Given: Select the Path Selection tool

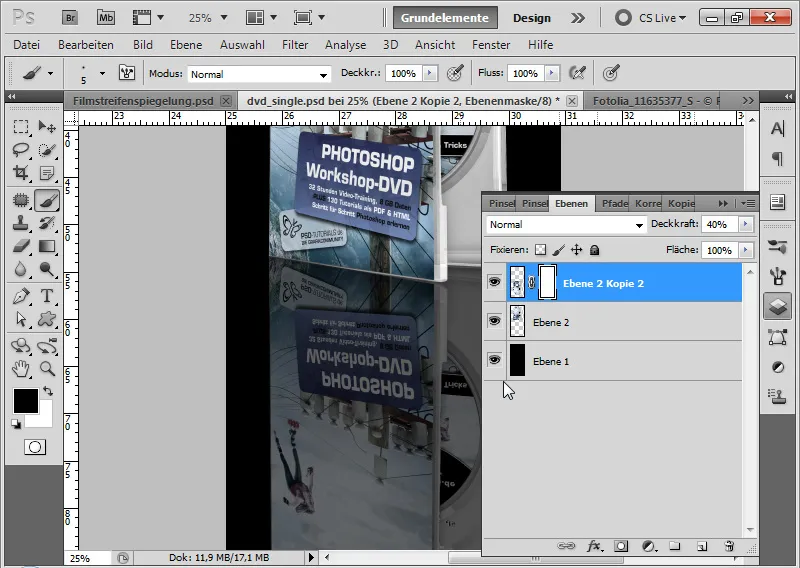Looking at the screenshot, I should click(21, 319).
